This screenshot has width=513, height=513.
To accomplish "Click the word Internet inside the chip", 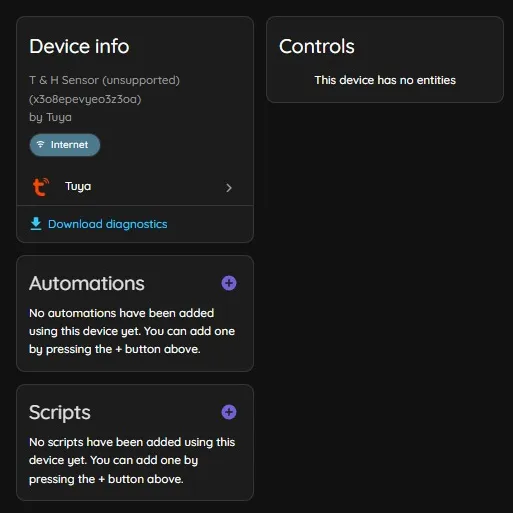I will click(69, 145).
